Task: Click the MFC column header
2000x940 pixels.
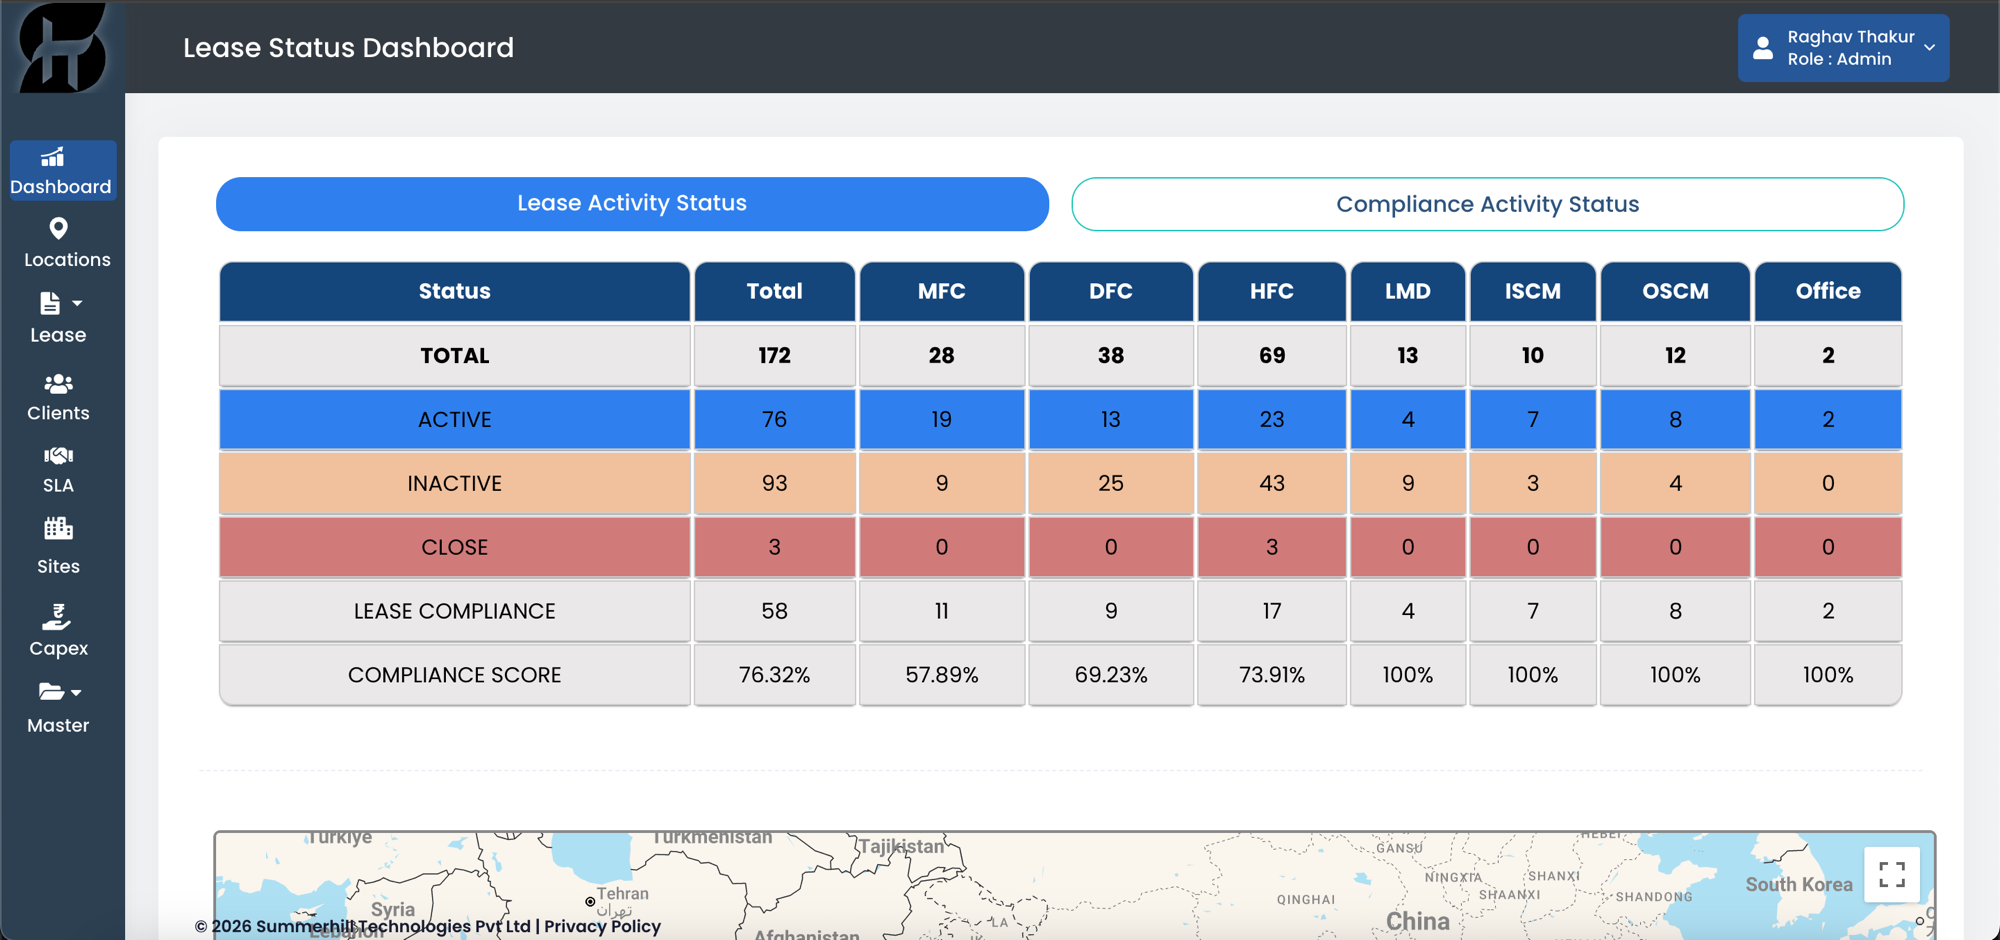Action: (941, 291)
